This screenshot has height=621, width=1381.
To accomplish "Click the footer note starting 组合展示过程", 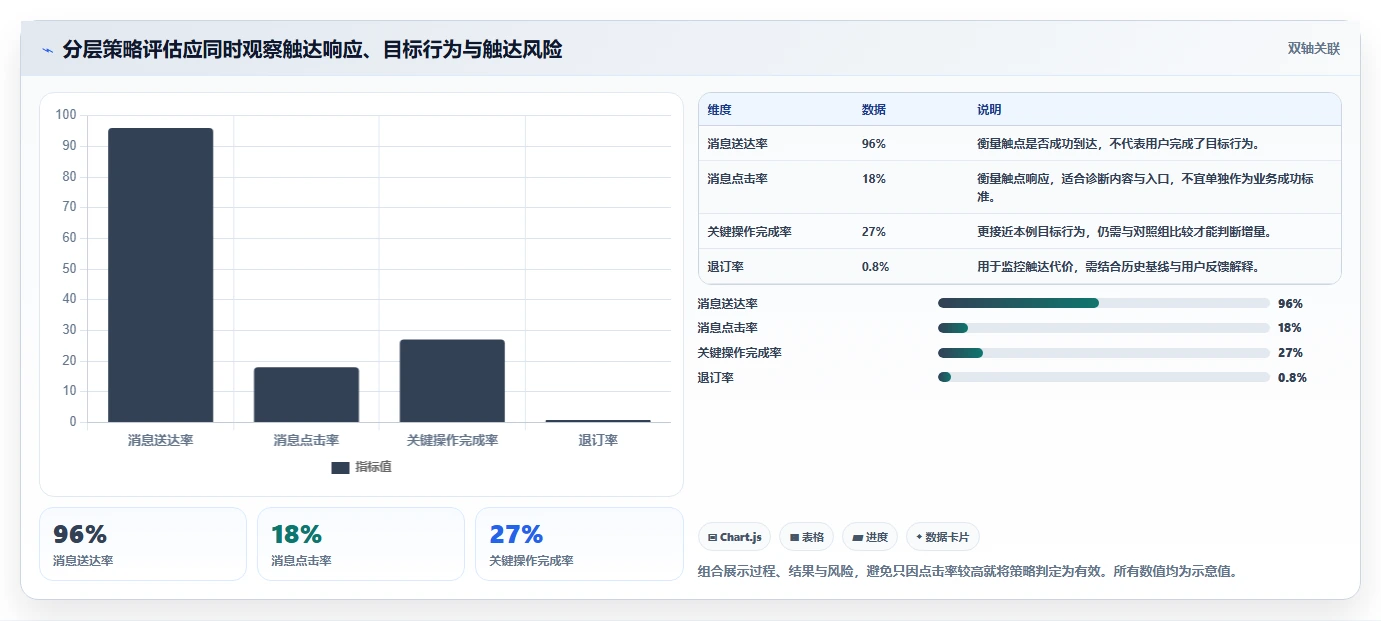I will tap(967, 572).
